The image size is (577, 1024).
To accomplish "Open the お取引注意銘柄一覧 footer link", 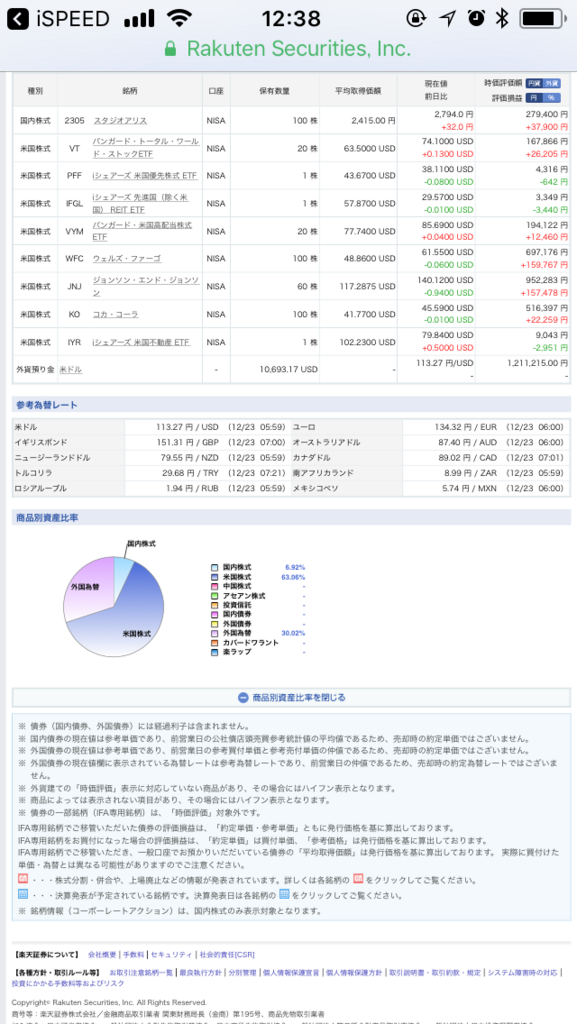I will tap(141, 972).
